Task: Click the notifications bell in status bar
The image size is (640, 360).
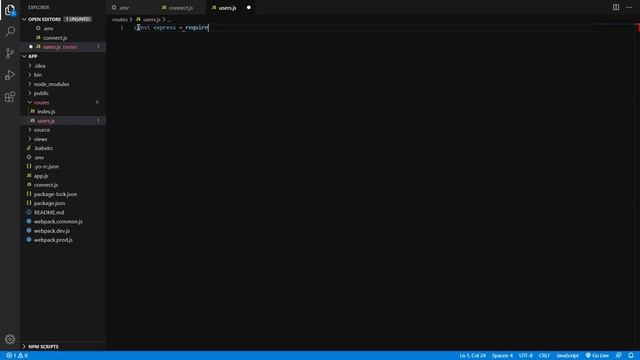Action: [x=631, y=356]
